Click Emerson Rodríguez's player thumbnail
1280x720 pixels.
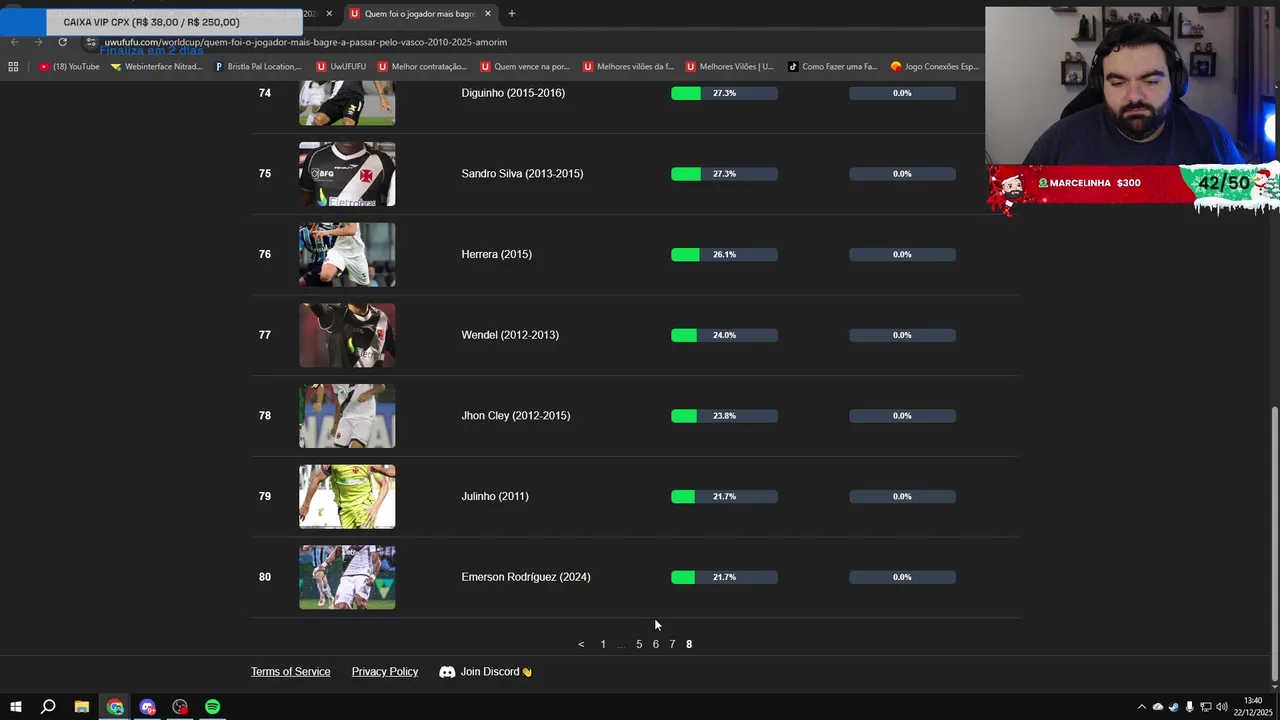pos(347,577)
